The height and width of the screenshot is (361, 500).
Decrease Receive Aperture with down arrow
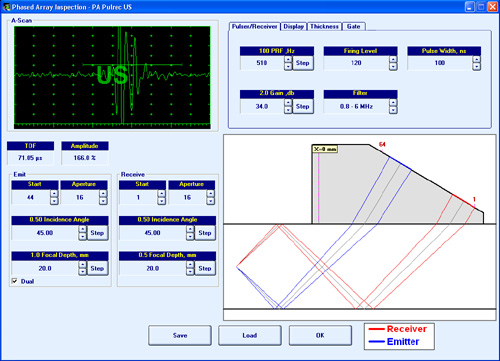point(211,201)
